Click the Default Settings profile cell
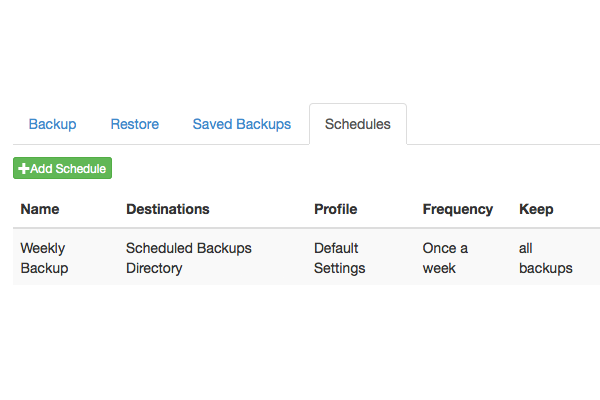 (339, 258)
